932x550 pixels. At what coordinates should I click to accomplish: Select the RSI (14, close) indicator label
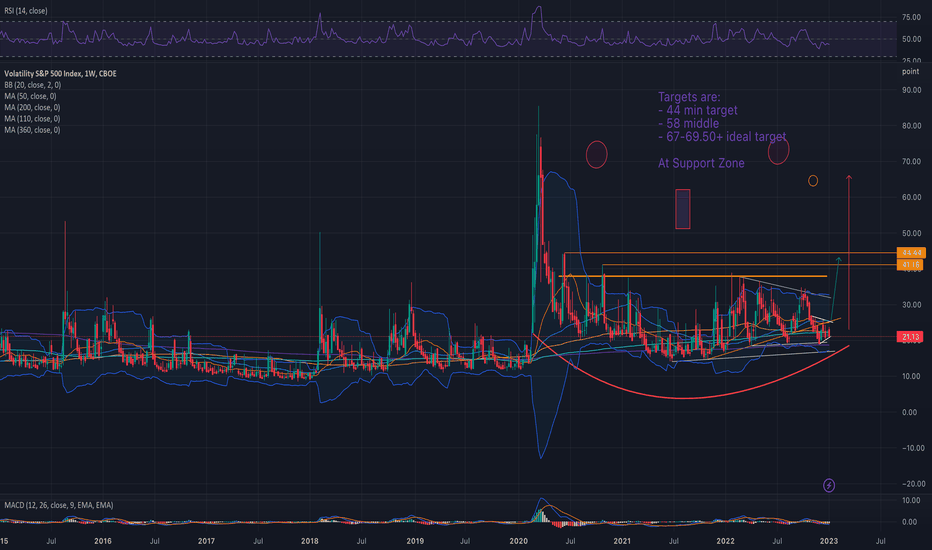[26, 11]
